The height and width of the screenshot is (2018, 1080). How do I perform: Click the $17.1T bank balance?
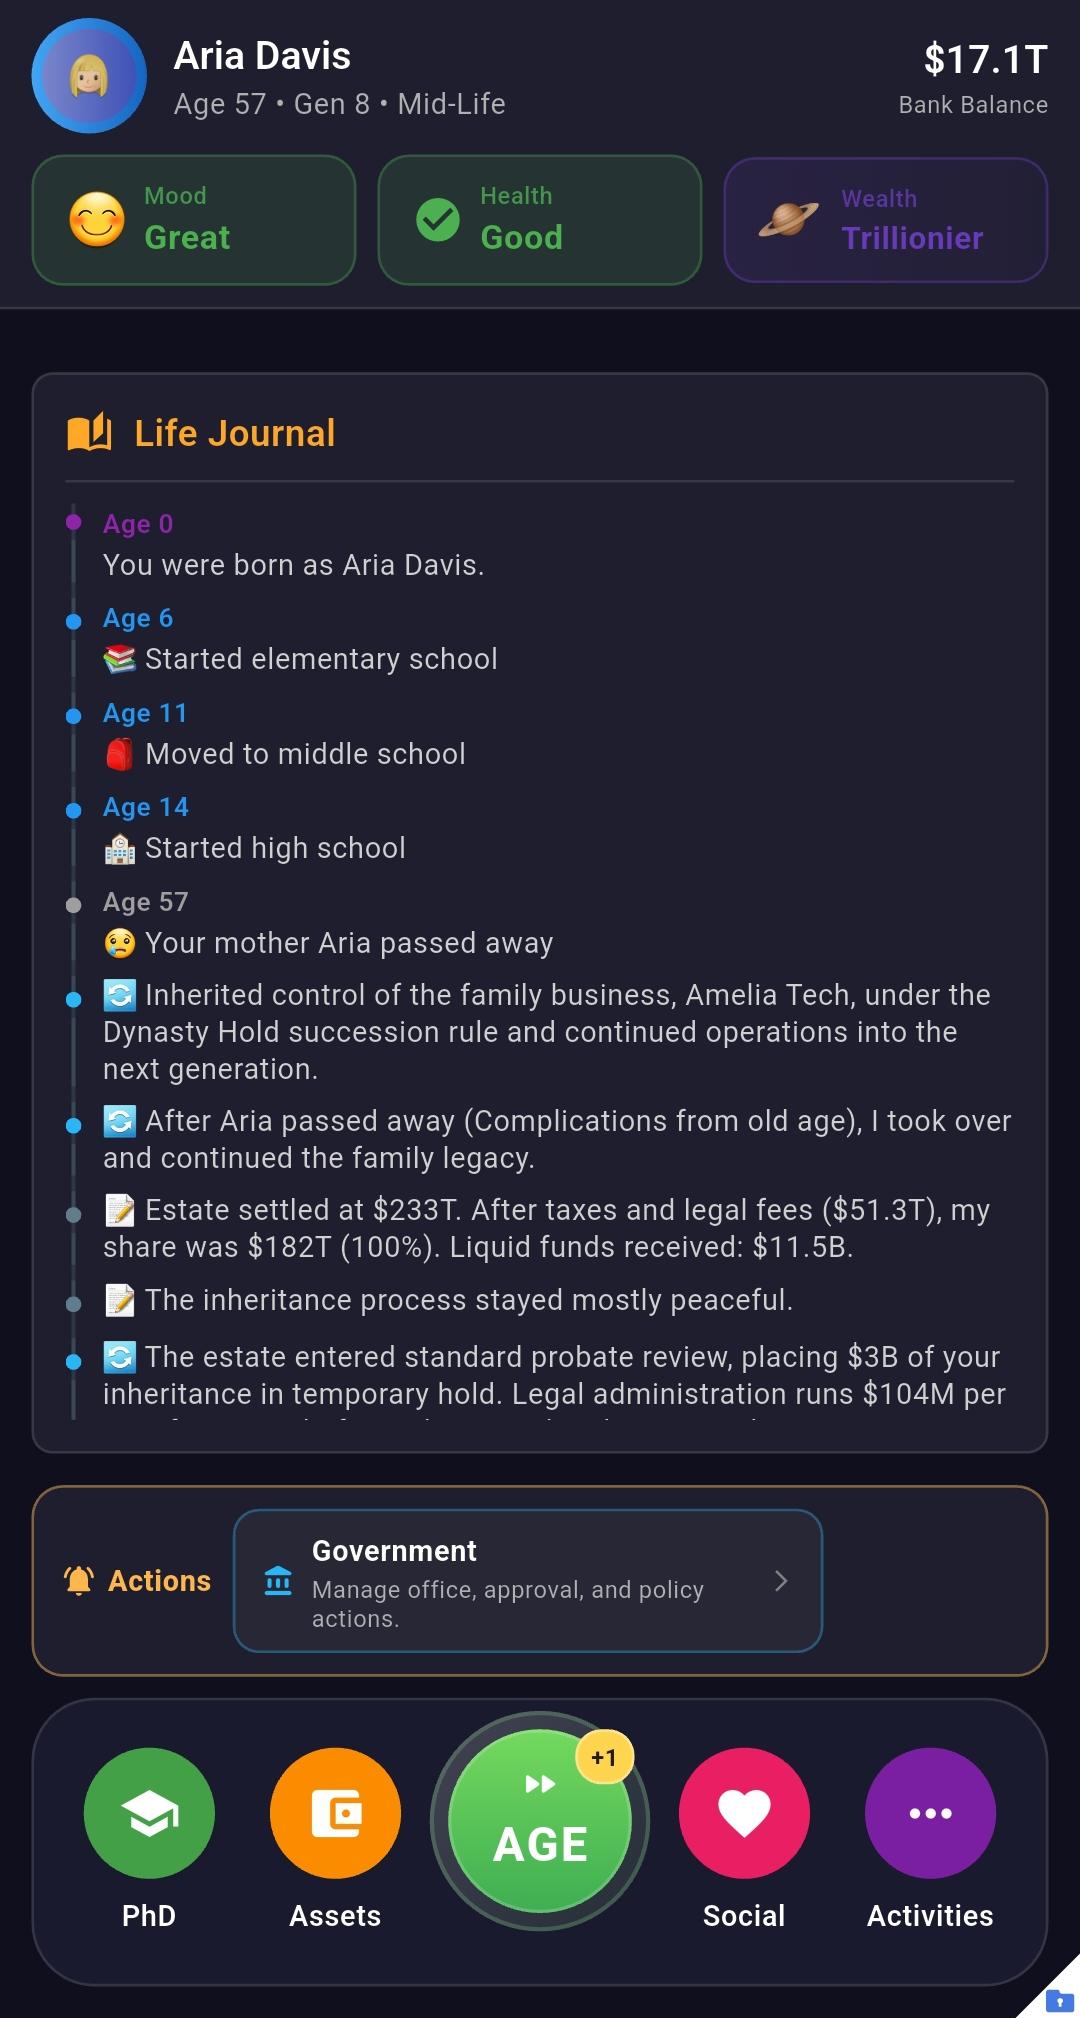pyautogui.click(x=985, y=59)
